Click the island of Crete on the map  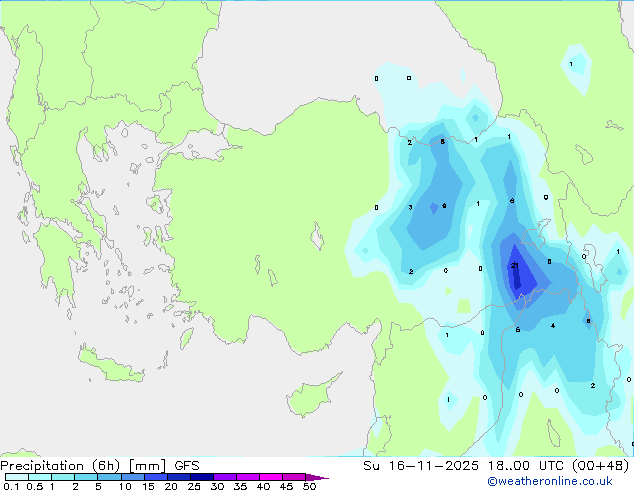[x=111, y=366]
